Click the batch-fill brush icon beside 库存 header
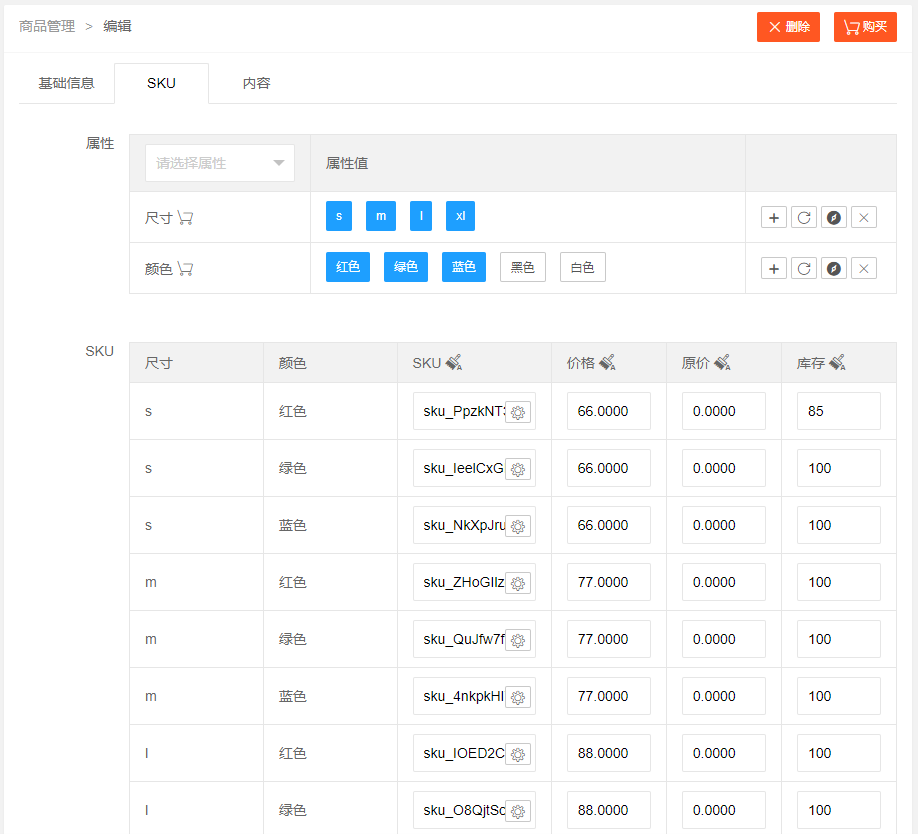 (x=837, y=363)
